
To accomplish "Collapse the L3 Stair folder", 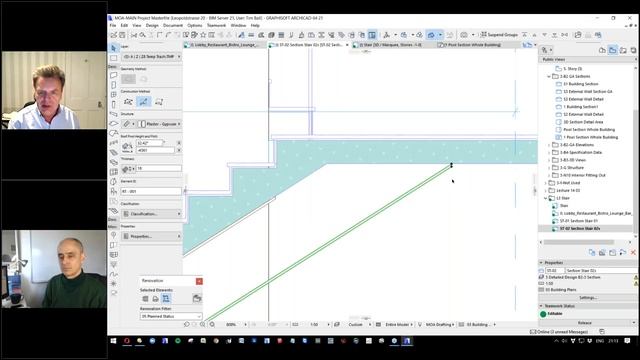I will point(546,198).
